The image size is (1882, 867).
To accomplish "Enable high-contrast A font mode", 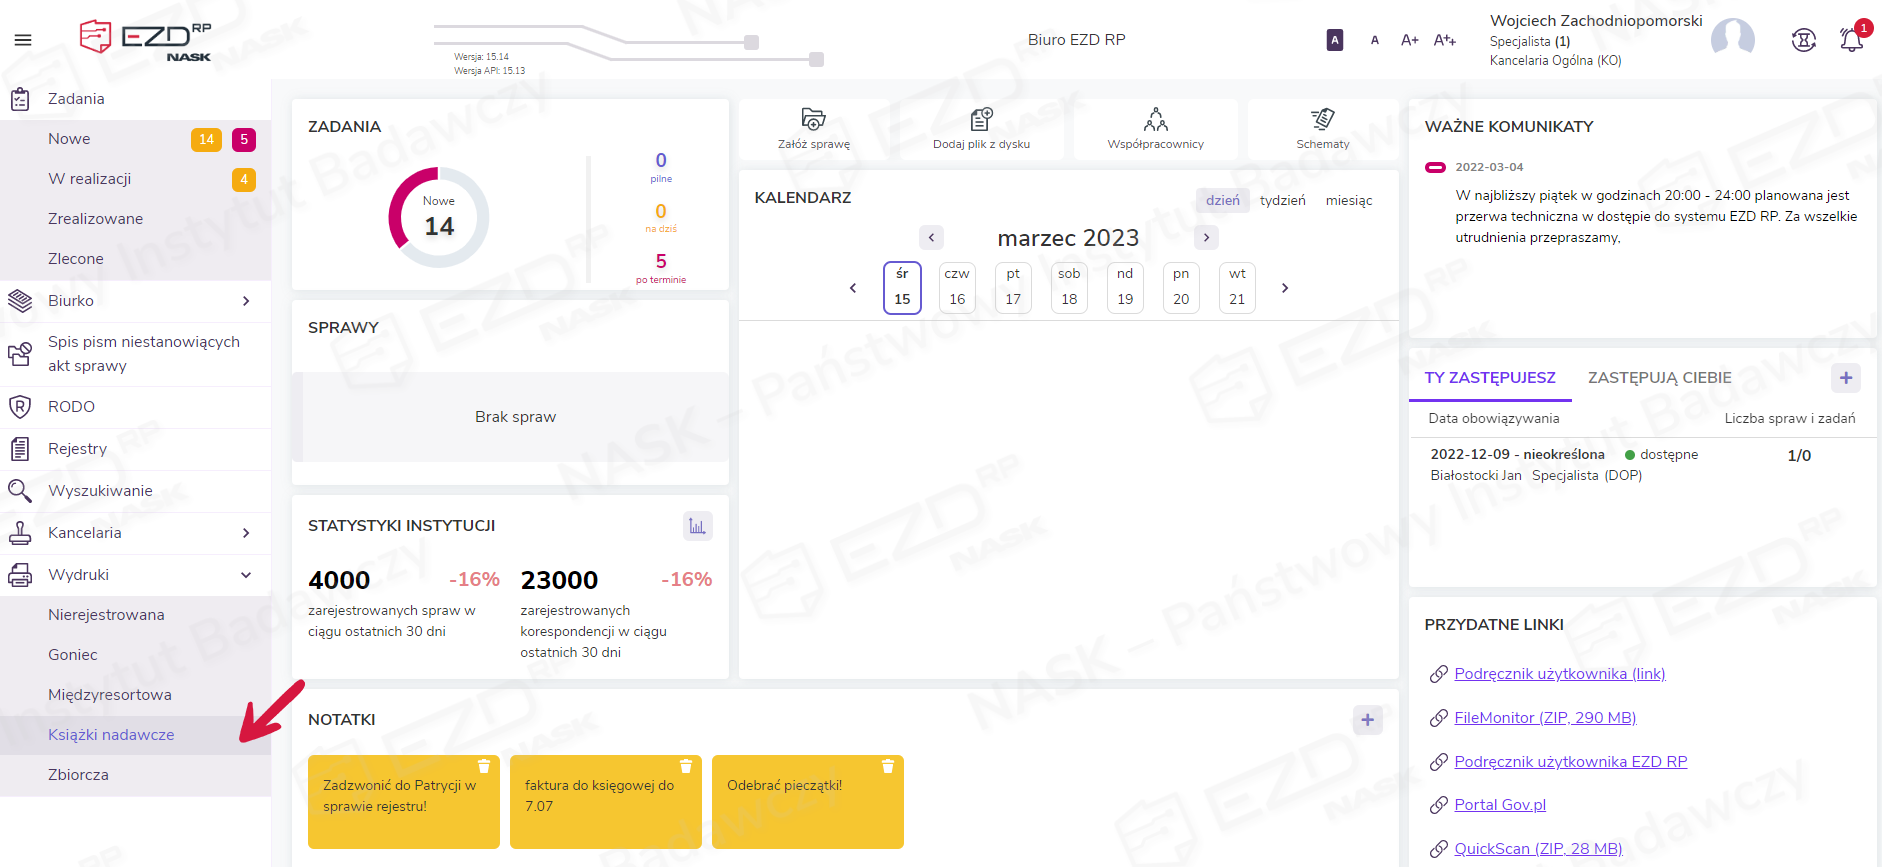I will [1334, 40].
